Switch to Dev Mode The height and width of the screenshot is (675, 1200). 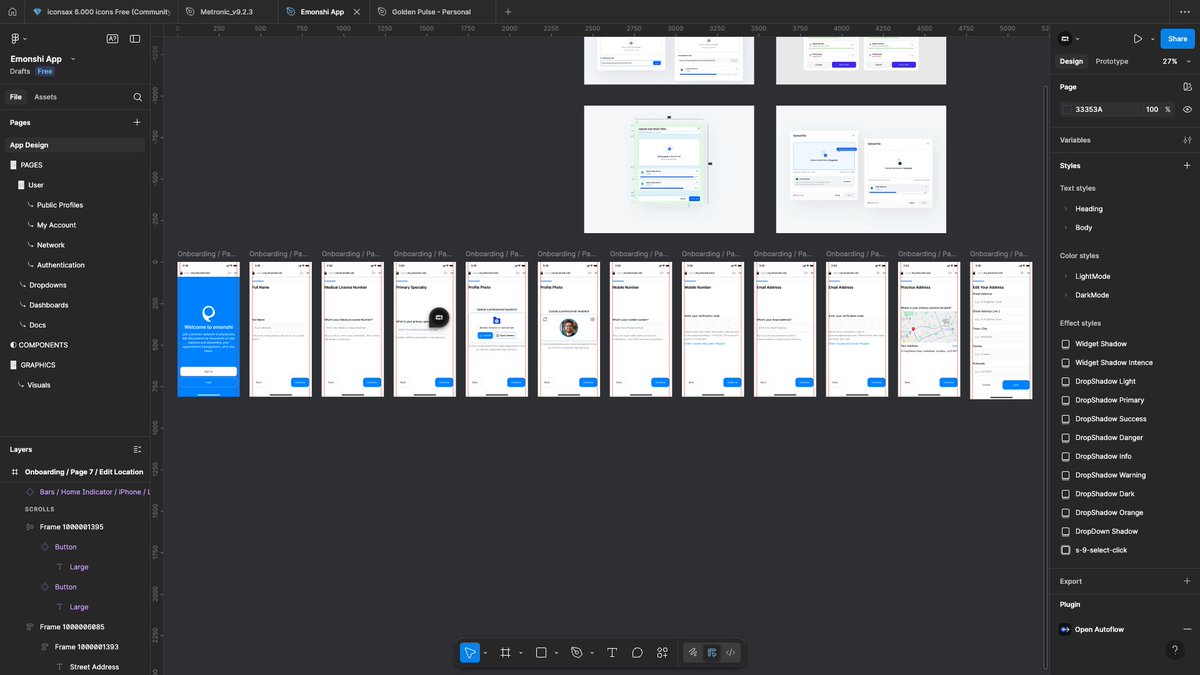pyautogui.click(x=731, y=653)
